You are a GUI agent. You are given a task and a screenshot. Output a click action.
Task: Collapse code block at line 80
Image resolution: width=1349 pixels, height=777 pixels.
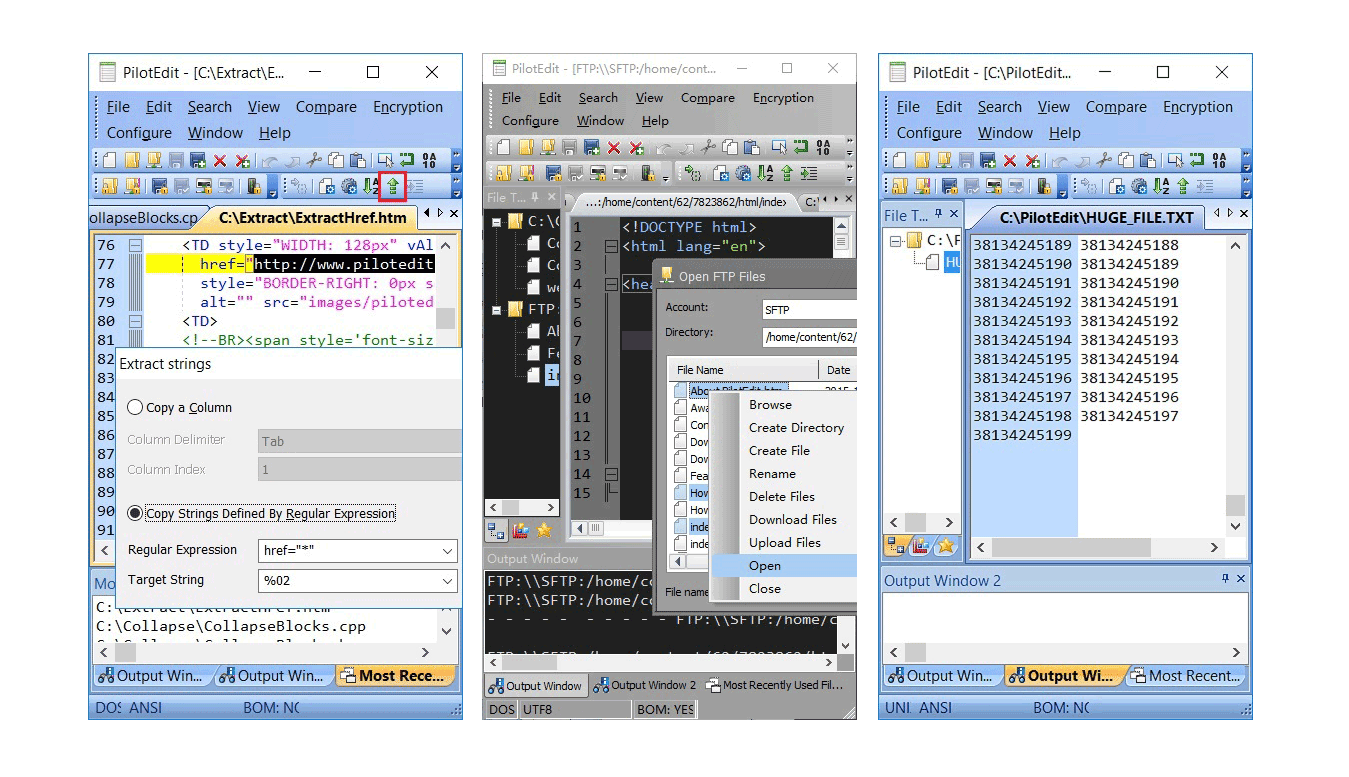pyautogui.click(x=135, y=321)
